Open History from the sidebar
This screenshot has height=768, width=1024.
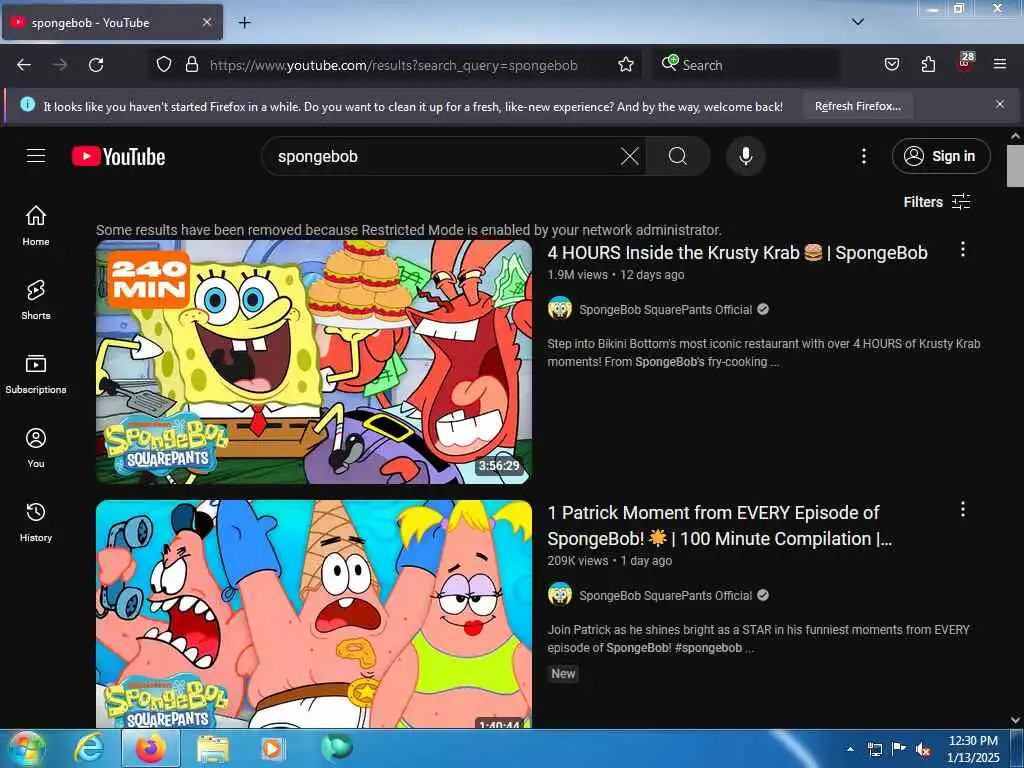coord(36,522)
